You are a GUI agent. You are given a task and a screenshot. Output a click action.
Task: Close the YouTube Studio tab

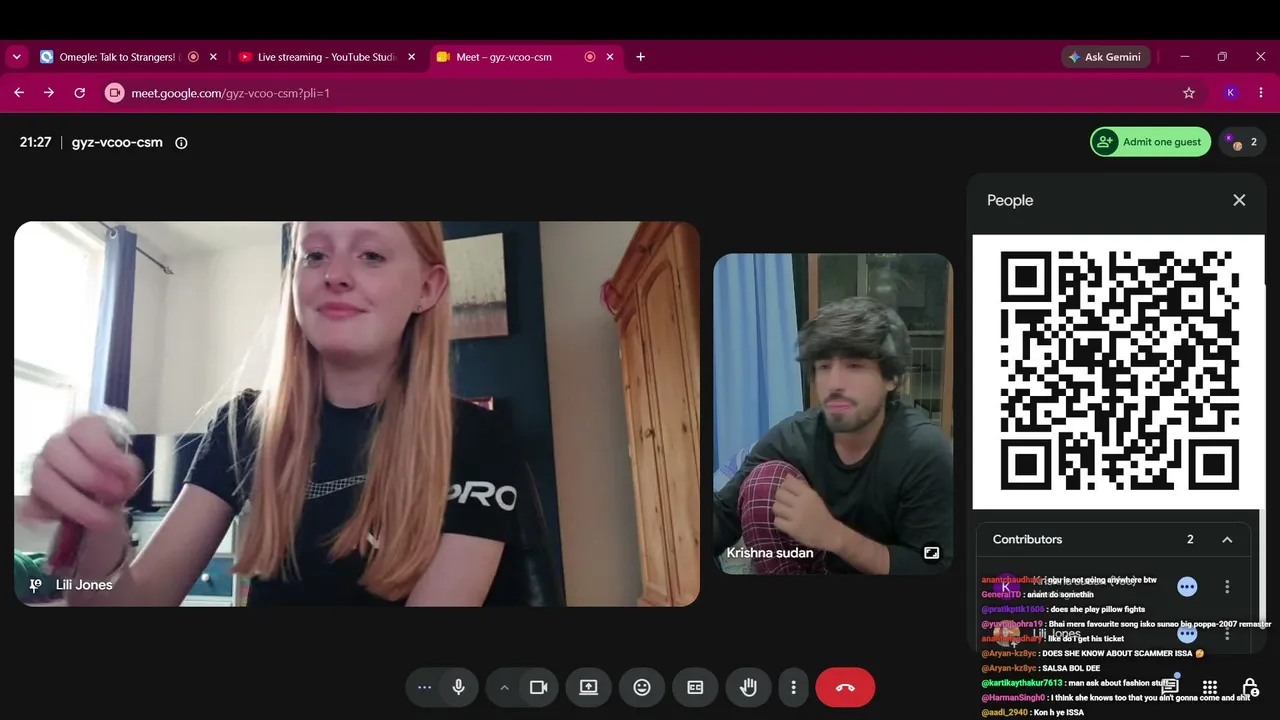(411, 57)
